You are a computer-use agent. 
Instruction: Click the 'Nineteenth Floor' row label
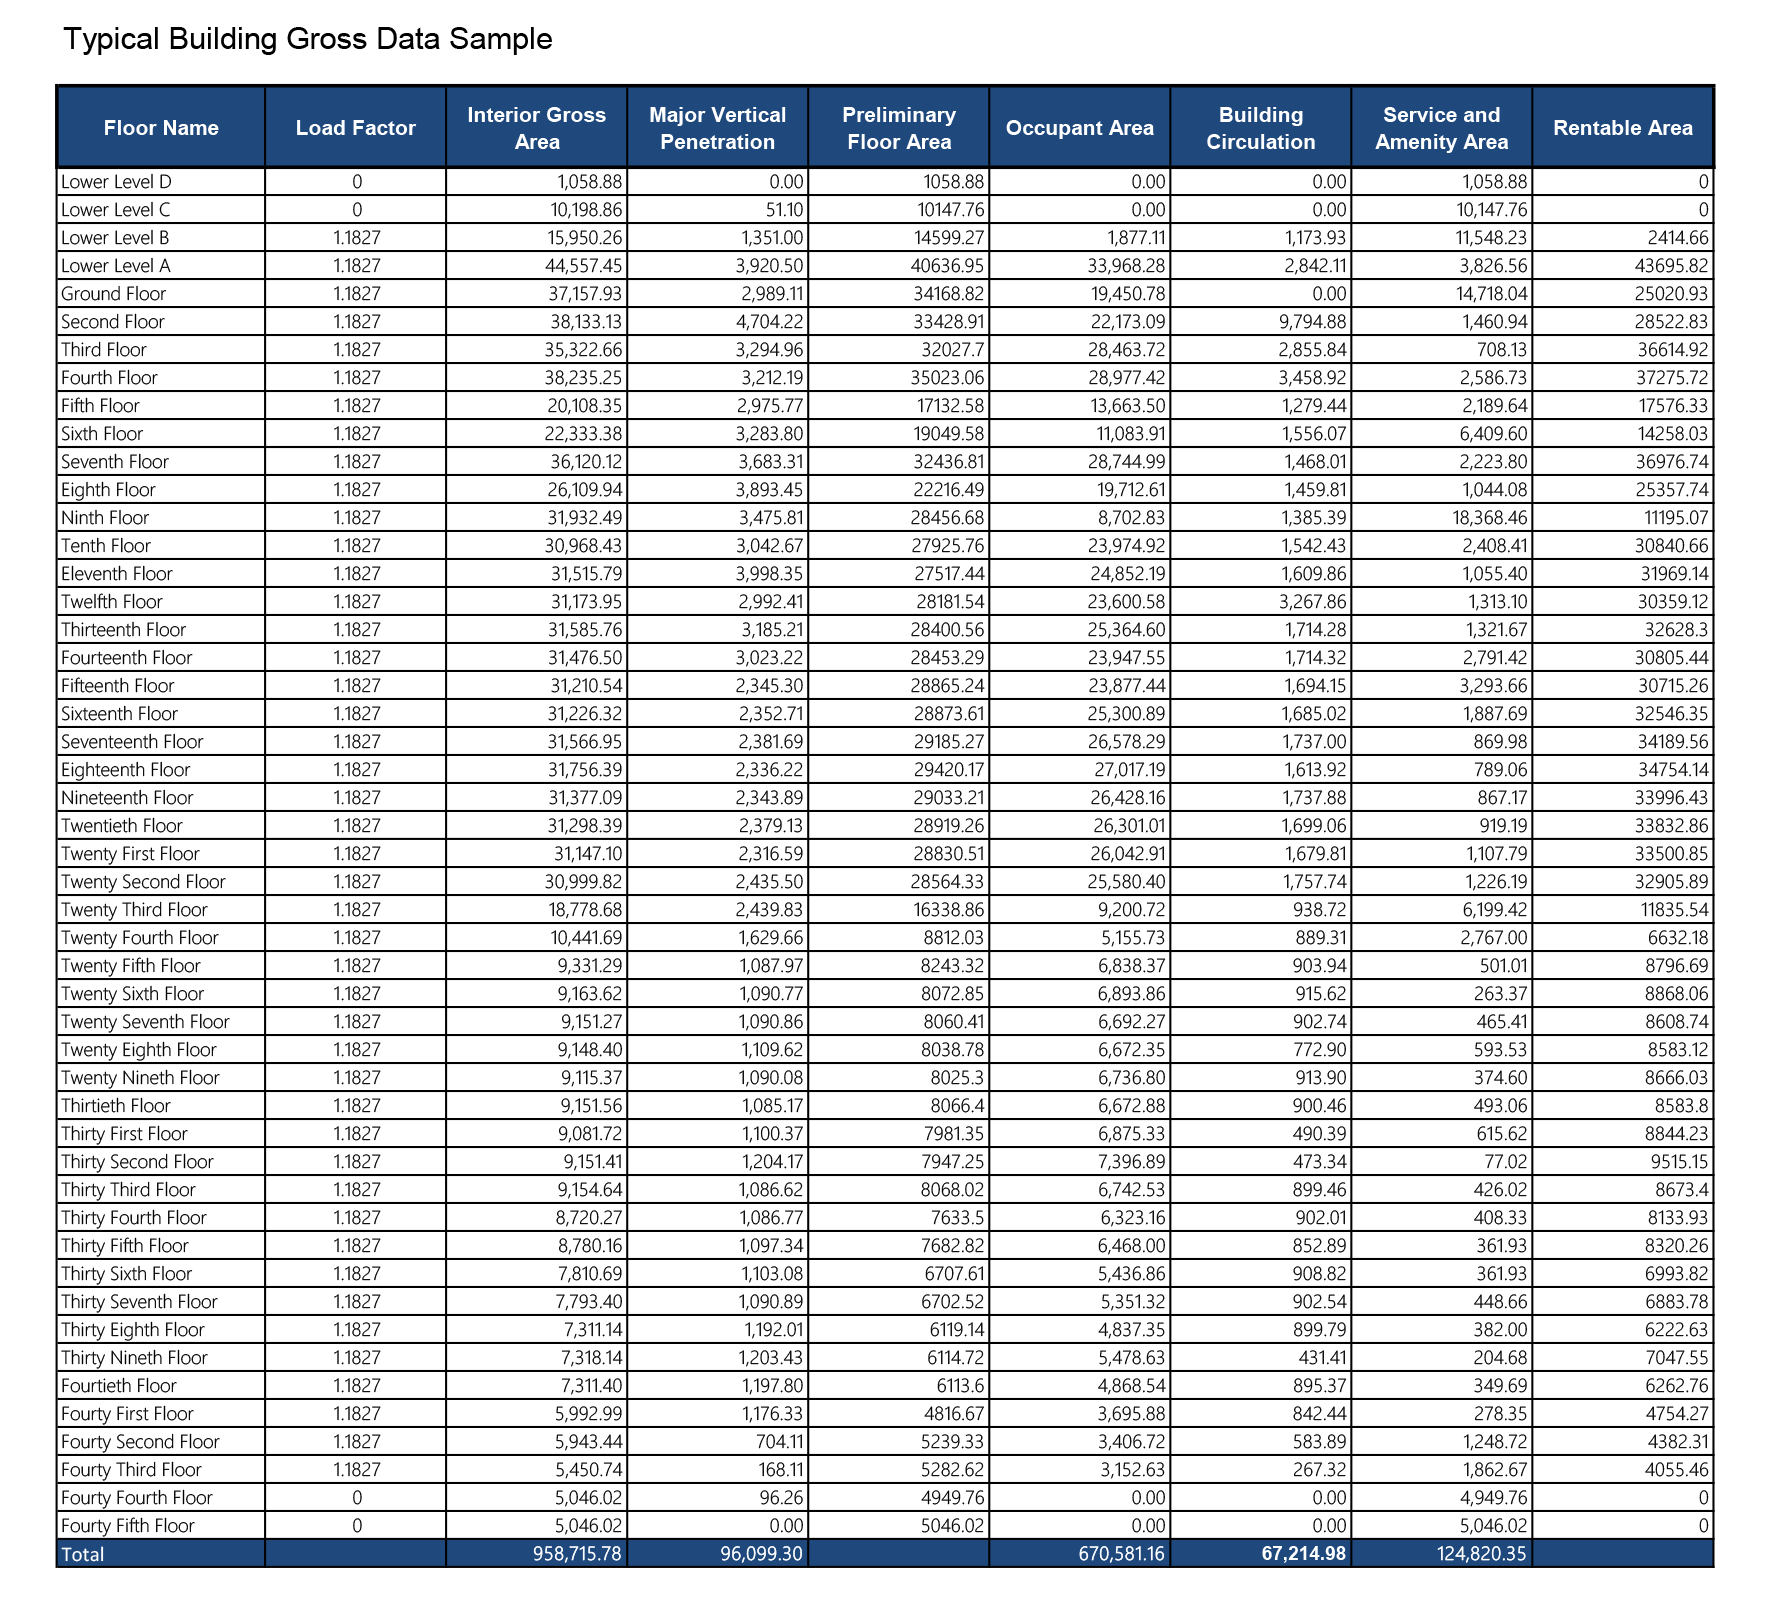coord(128,798)
